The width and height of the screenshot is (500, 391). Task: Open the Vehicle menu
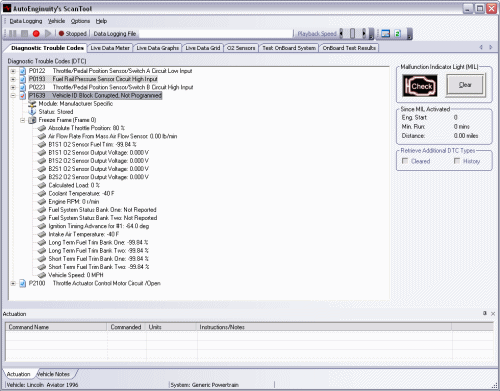coord(56,21)
